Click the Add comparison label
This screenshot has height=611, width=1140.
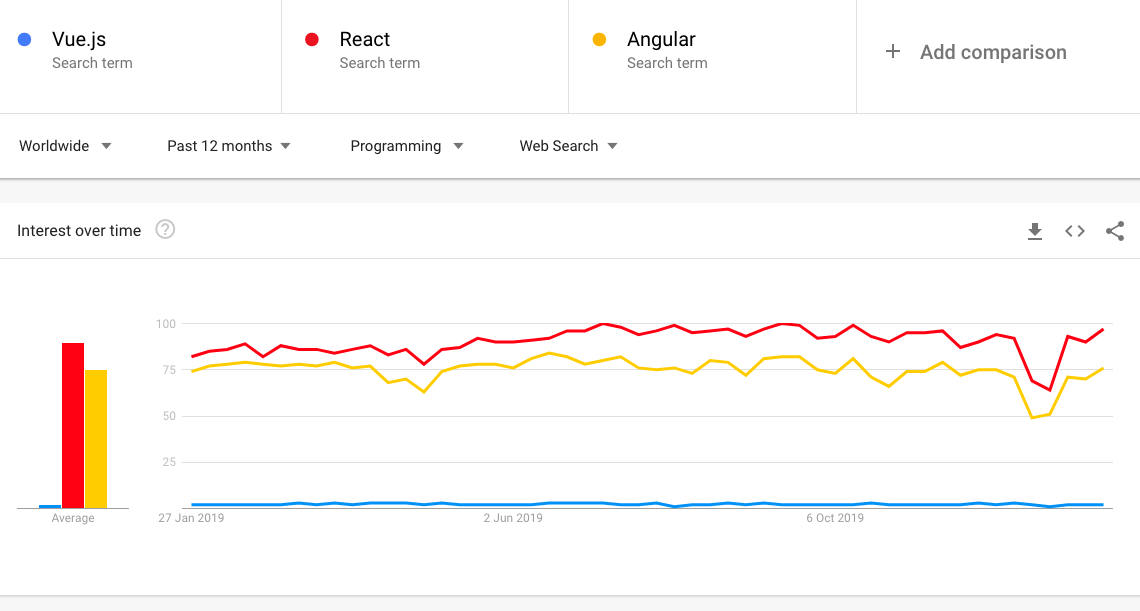click(993, 52)
